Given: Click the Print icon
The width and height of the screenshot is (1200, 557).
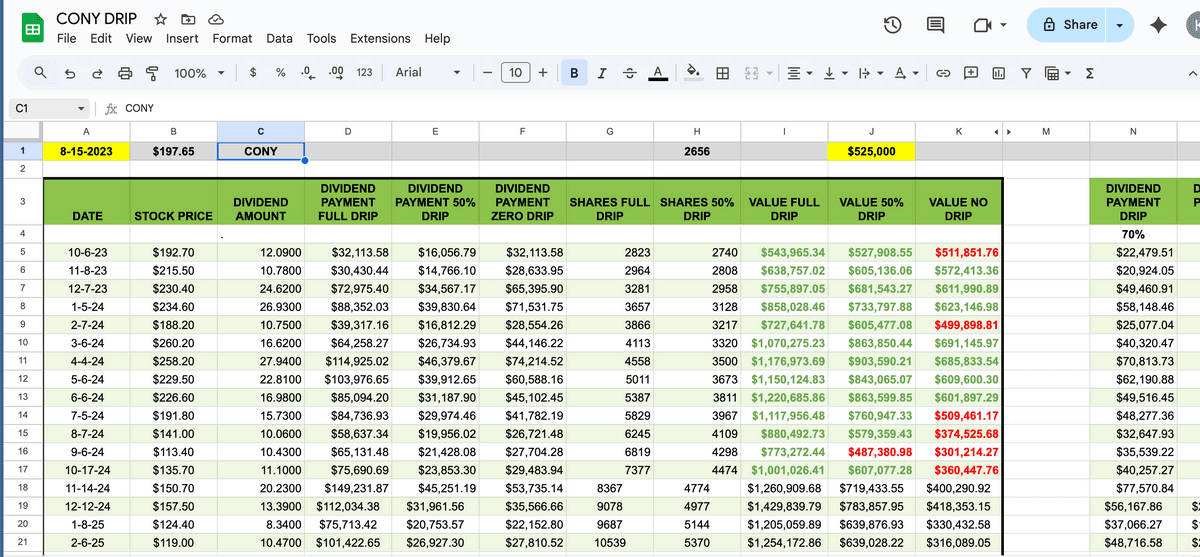Looking at the screenshot, I should coord(125,73).
